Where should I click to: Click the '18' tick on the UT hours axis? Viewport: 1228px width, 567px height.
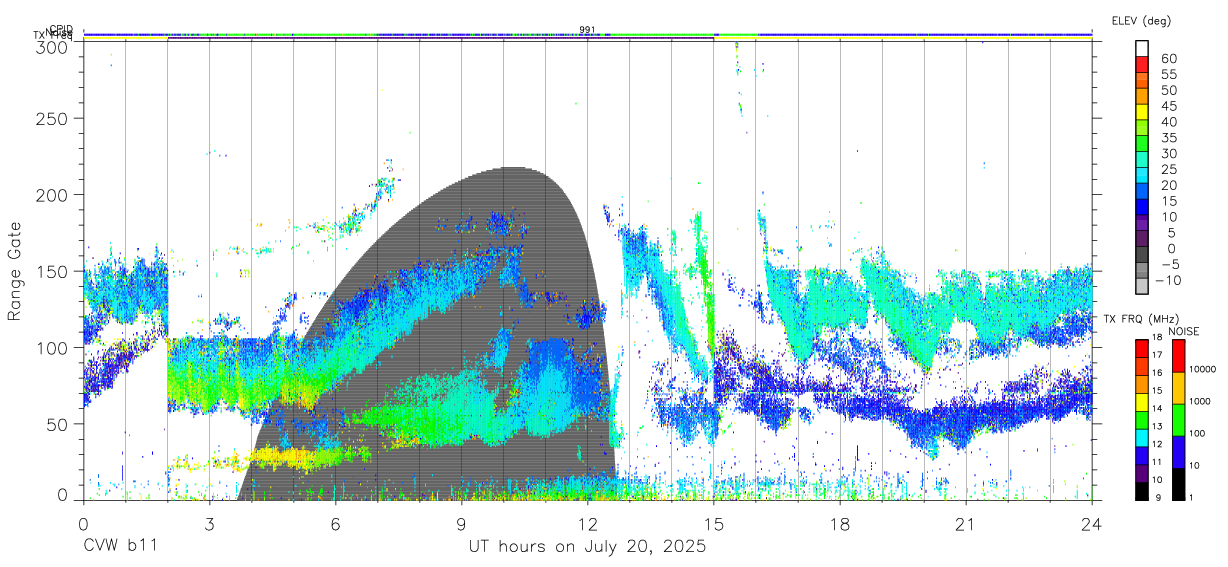tap(839, 523)
